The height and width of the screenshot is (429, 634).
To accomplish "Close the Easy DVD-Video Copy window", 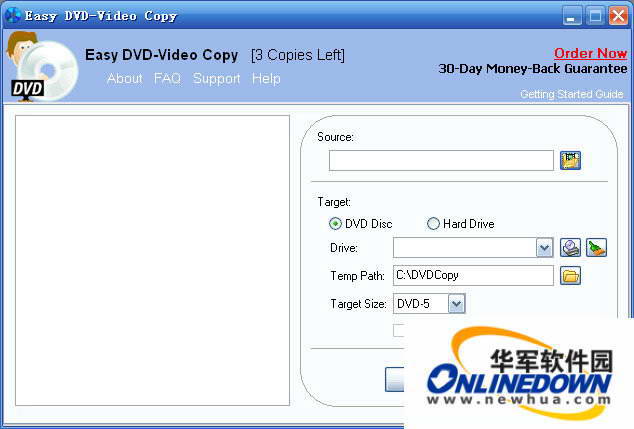I will point(619,16).
